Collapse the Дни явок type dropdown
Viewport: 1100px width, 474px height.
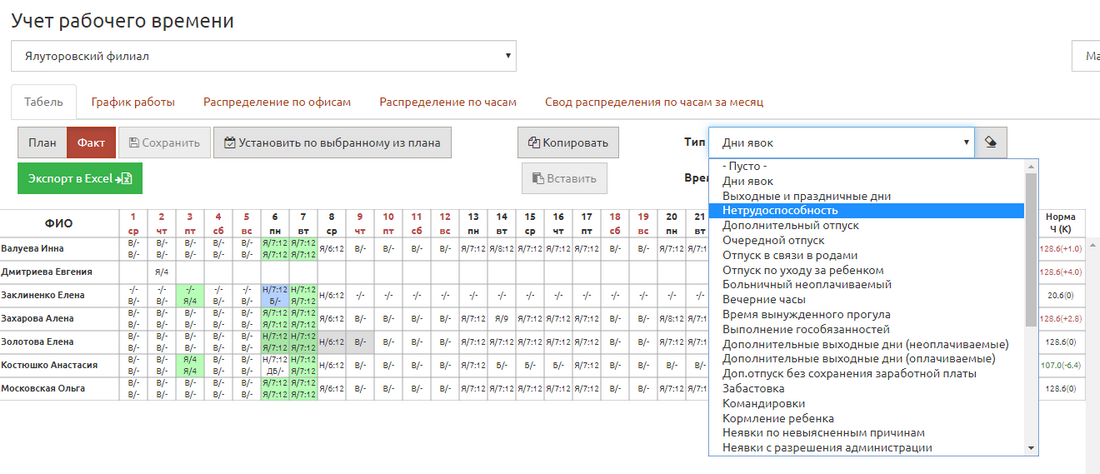[x=841, y=142]
